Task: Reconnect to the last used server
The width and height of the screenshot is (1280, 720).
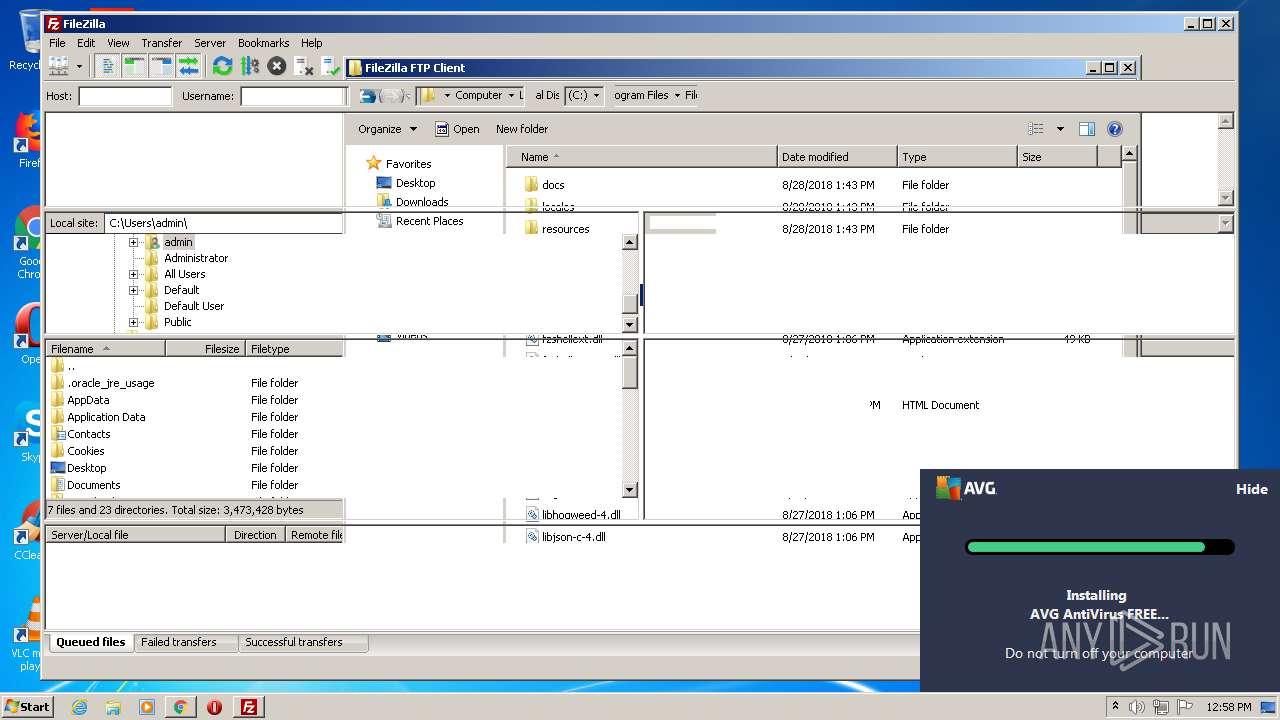Action: (331, 66)
